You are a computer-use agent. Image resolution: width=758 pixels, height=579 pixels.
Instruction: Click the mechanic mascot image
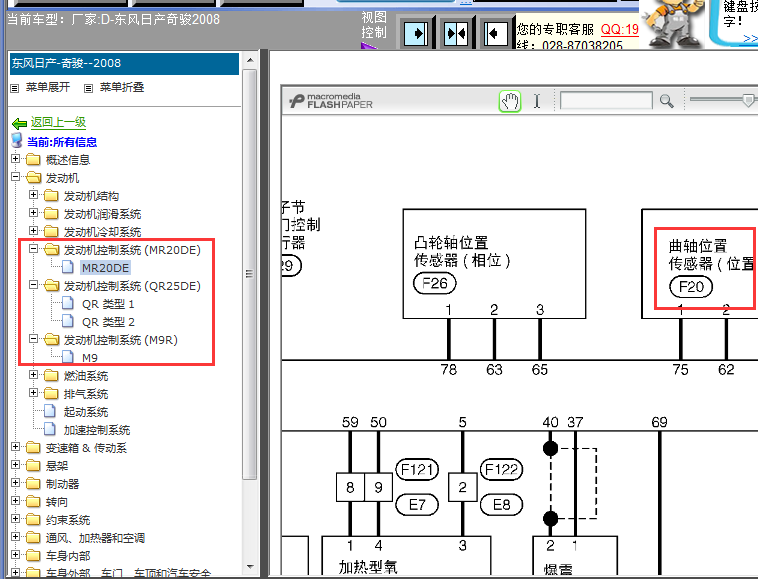[673, 23]
